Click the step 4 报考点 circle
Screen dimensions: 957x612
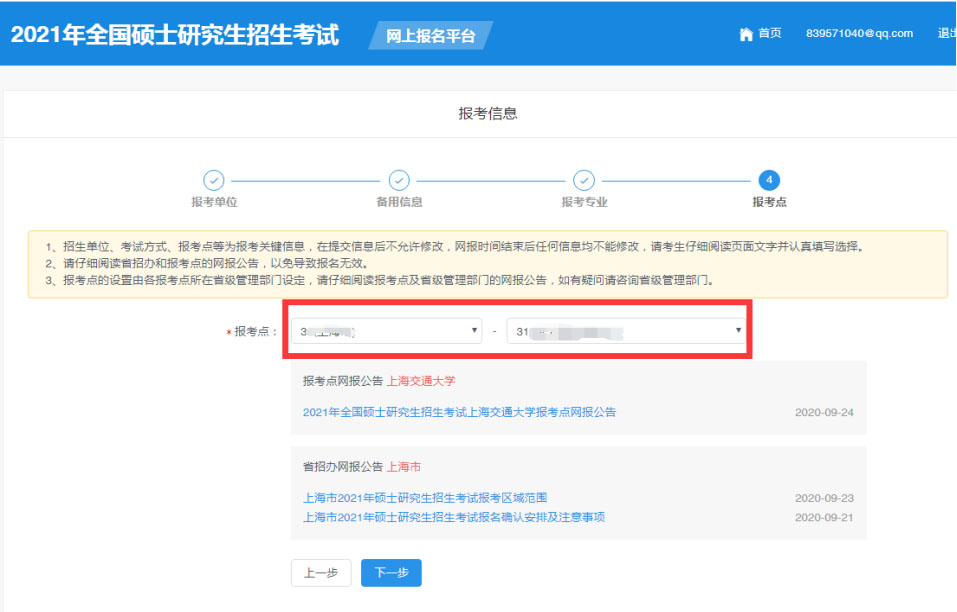769,180
